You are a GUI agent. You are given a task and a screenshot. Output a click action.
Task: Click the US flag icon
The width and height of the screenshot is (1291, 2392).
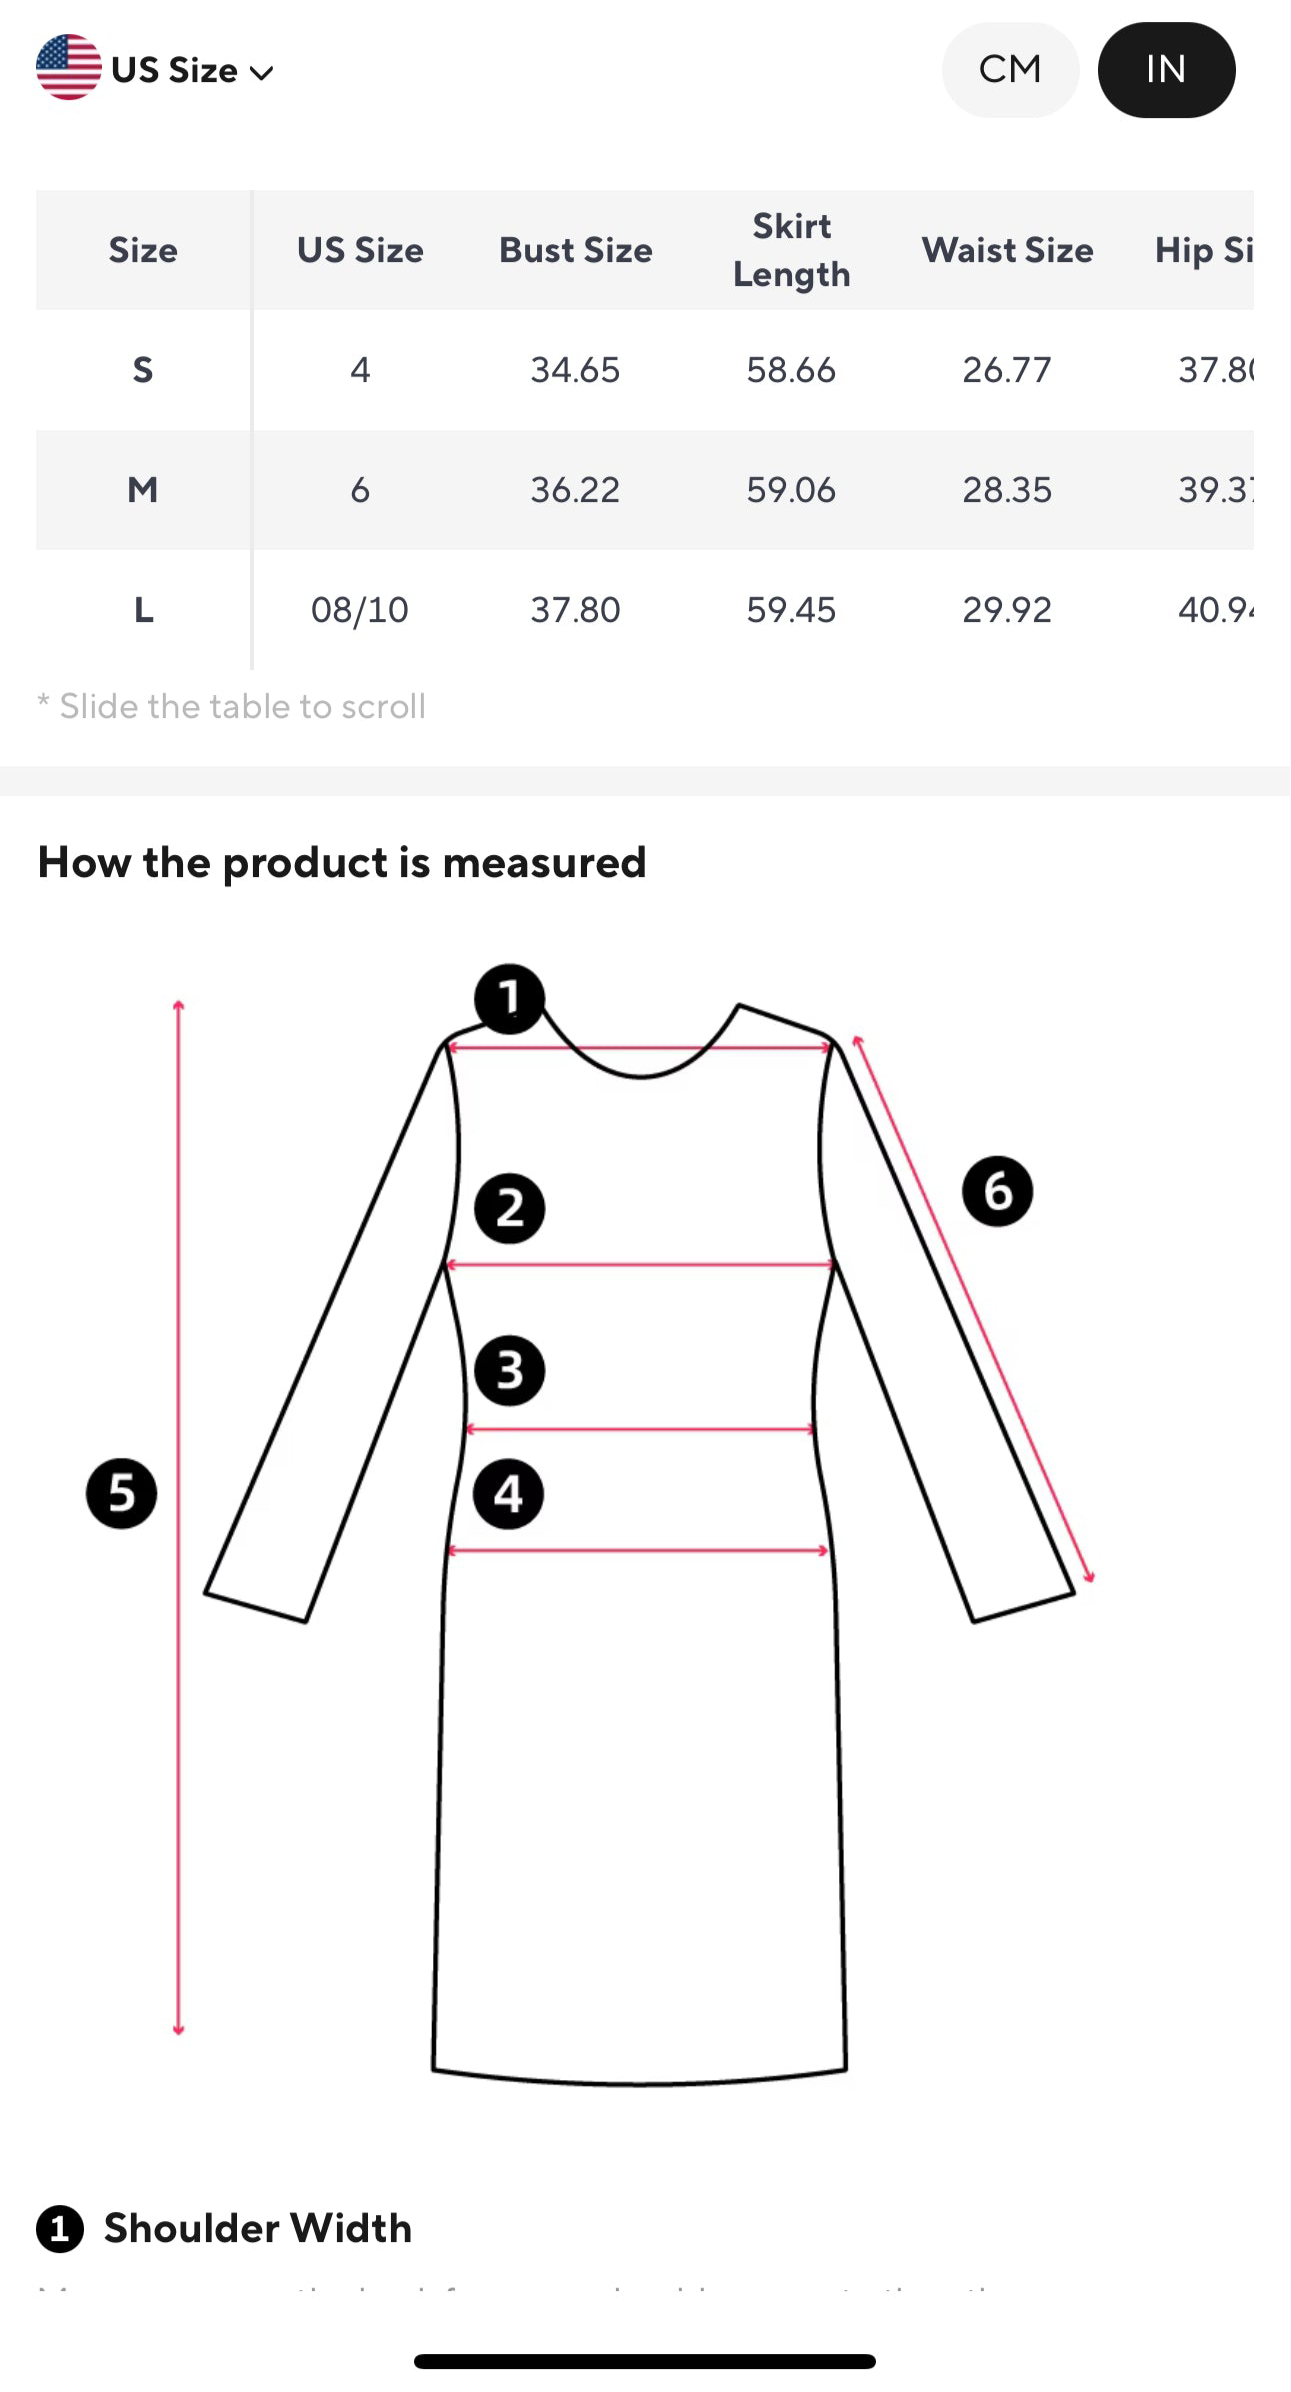[x=68, y=68]
